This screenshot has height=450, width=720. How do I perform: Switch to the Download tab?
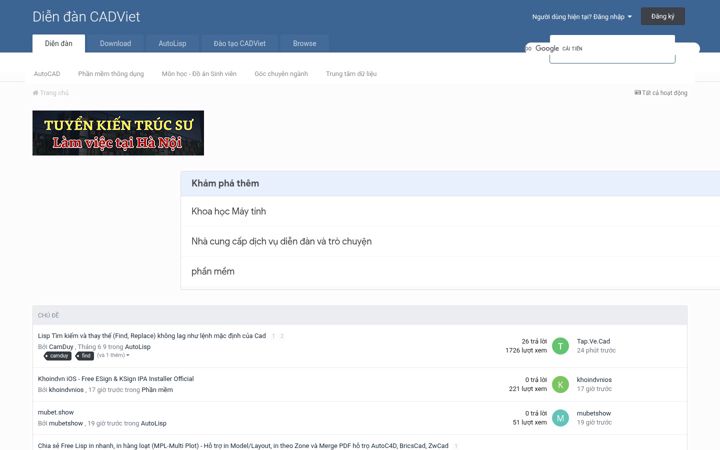coord(115,43)
